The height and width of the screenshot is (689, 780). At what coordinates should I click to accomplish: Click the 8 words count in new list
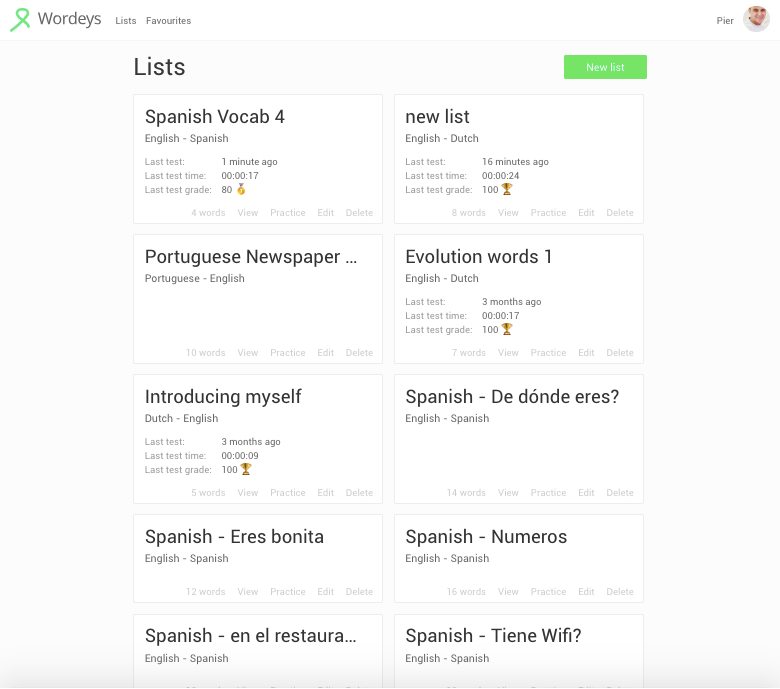pos(469,212)
